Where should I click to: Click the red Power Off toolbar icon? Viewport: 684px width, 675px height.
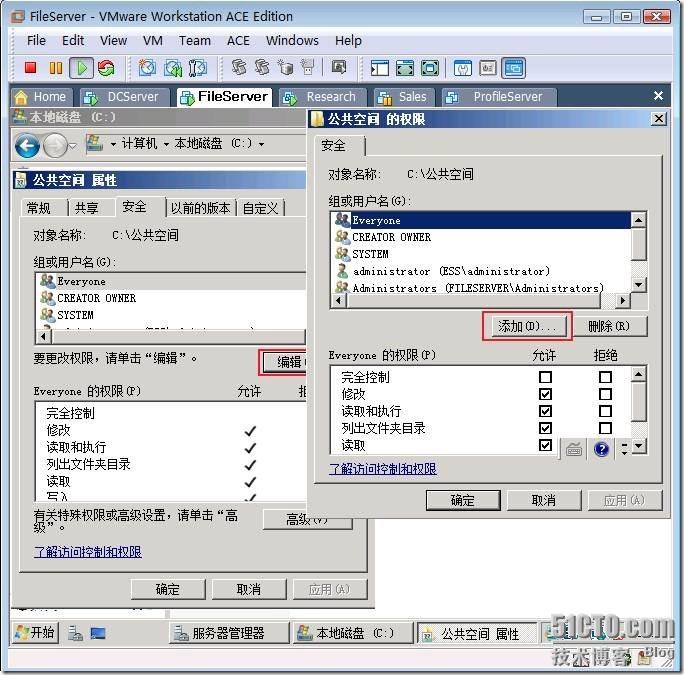point(31,68)
